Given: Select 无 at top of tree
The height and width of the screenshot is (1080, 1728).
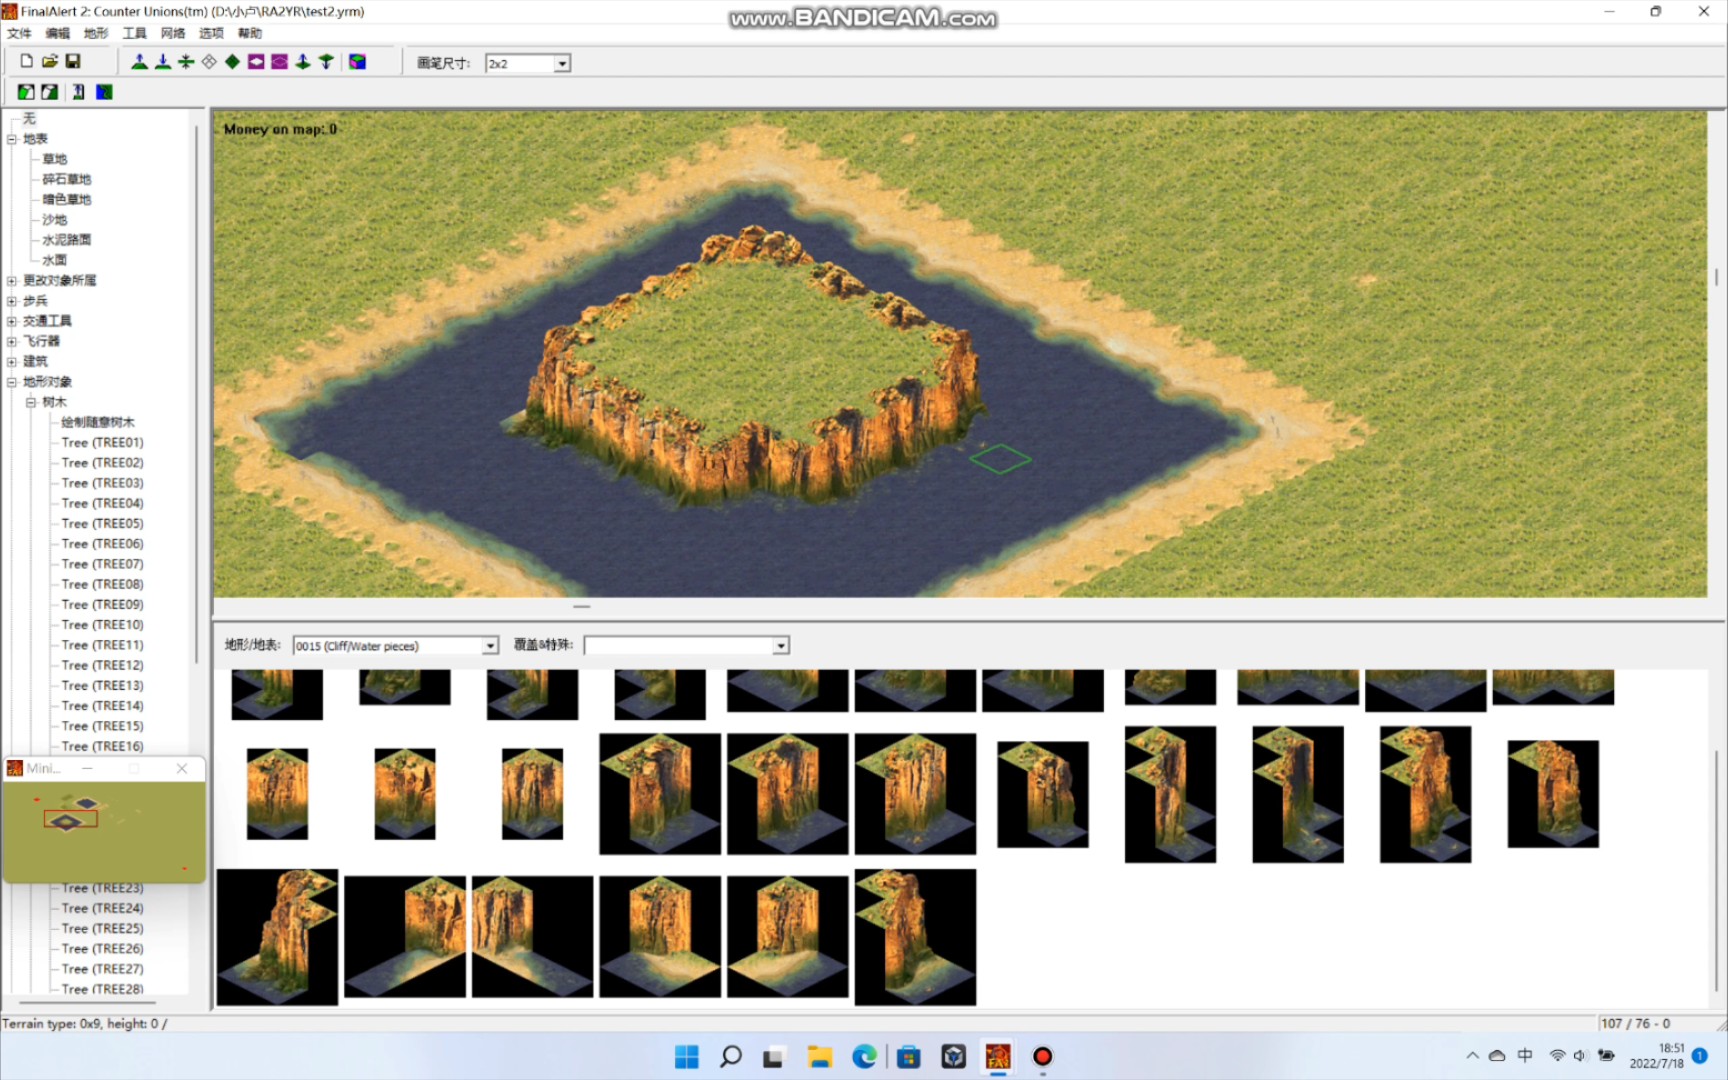Looking at the screenshot, I should 29,118.
